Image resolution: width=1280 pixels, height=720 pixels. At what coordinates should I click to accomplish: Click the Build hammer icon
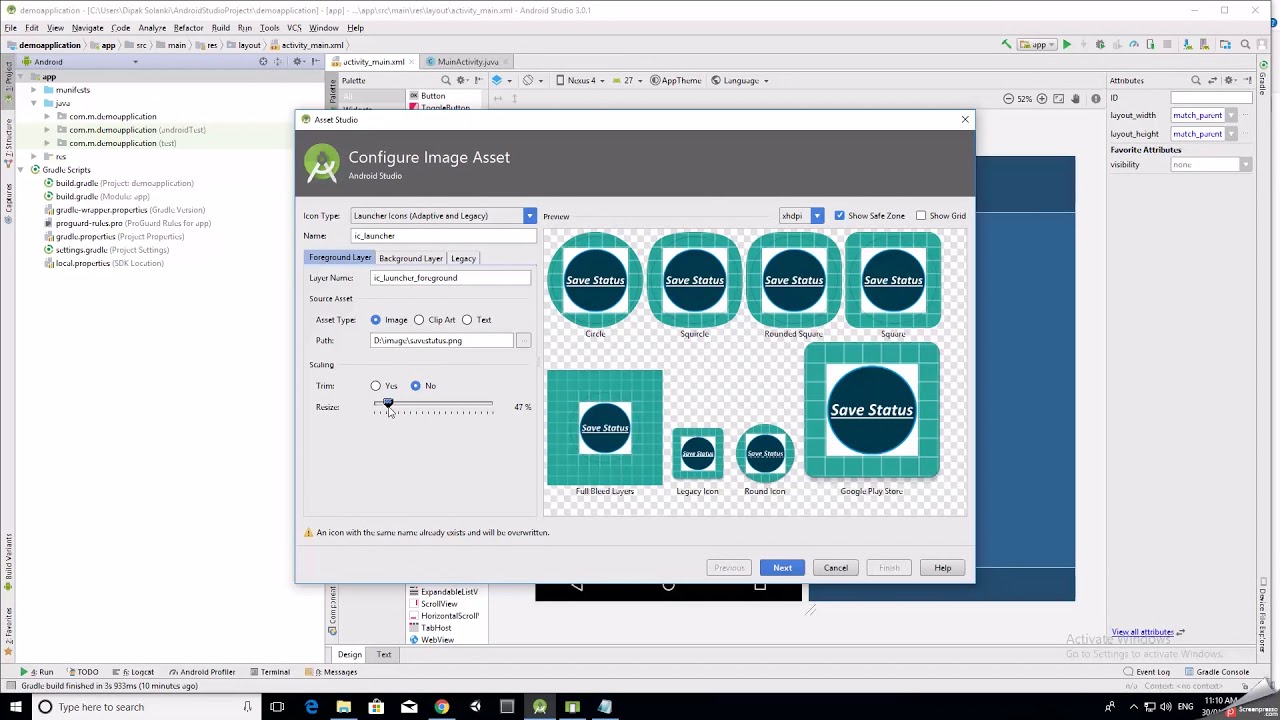1004,44
